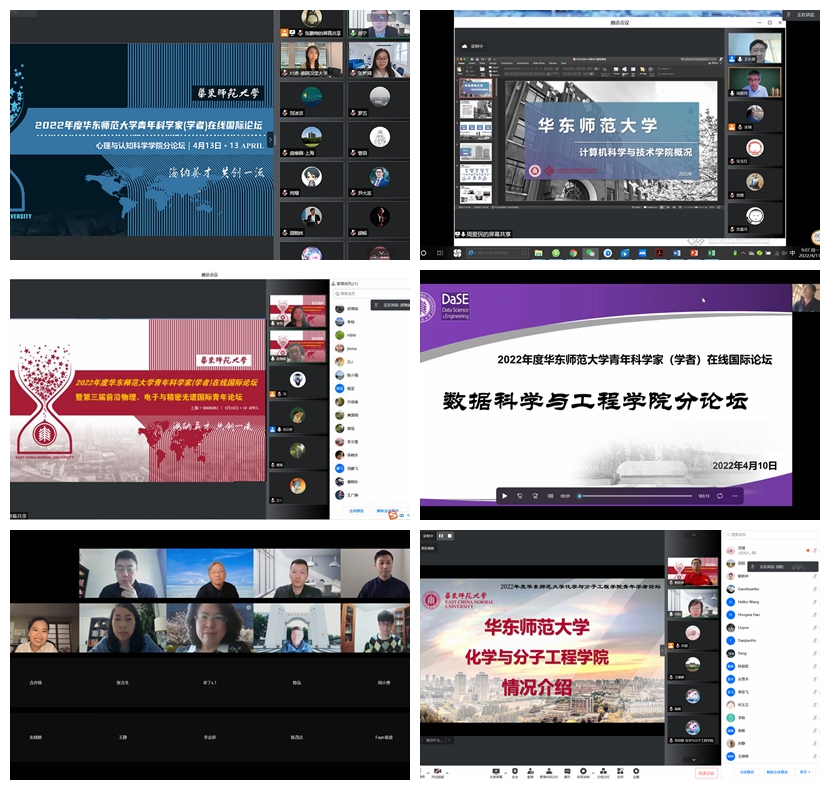Viewport: 830px width, 790px height.
Task: Open 分组讨论 breakout rooms in chemistry meeting toolbar
Action: click(x=603, y=773)
